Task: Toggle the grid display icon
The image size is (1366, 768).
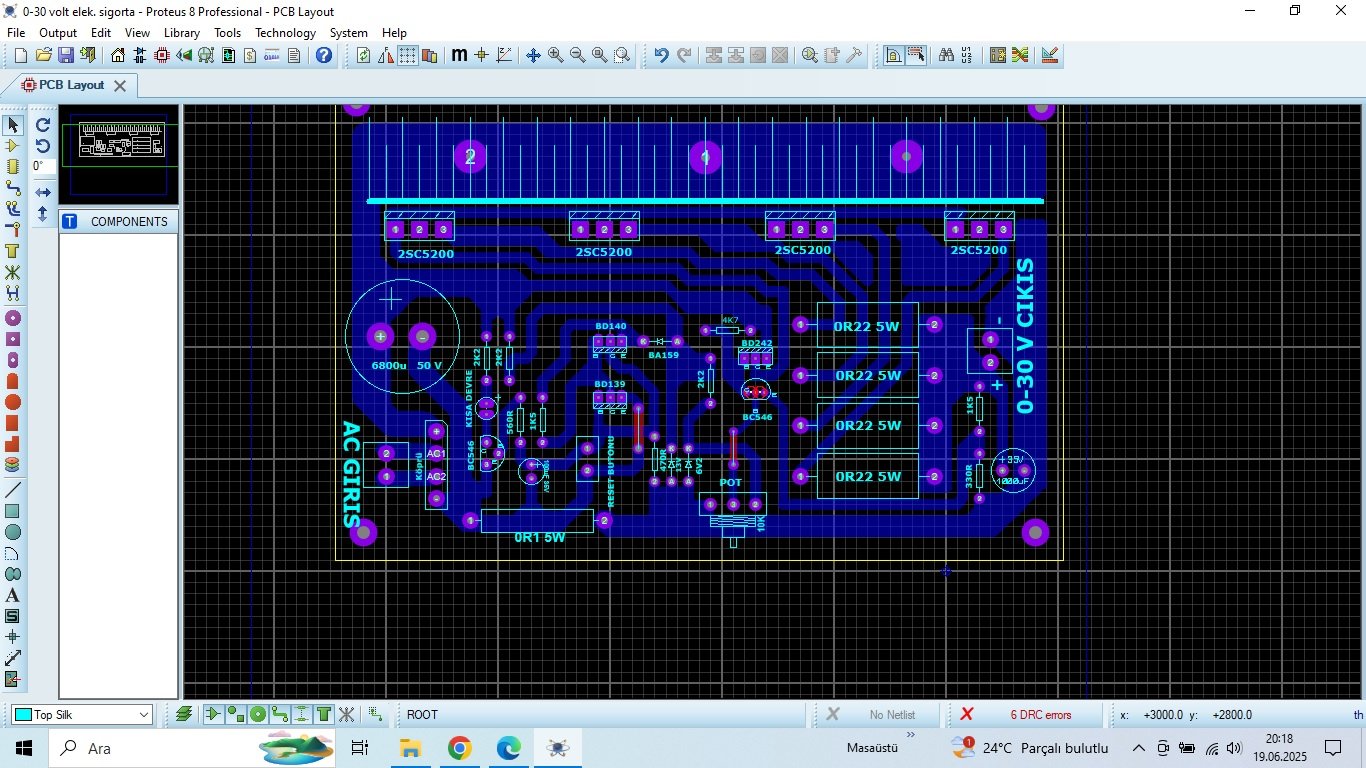Action: pyautogui.click(x=408, y=55)
